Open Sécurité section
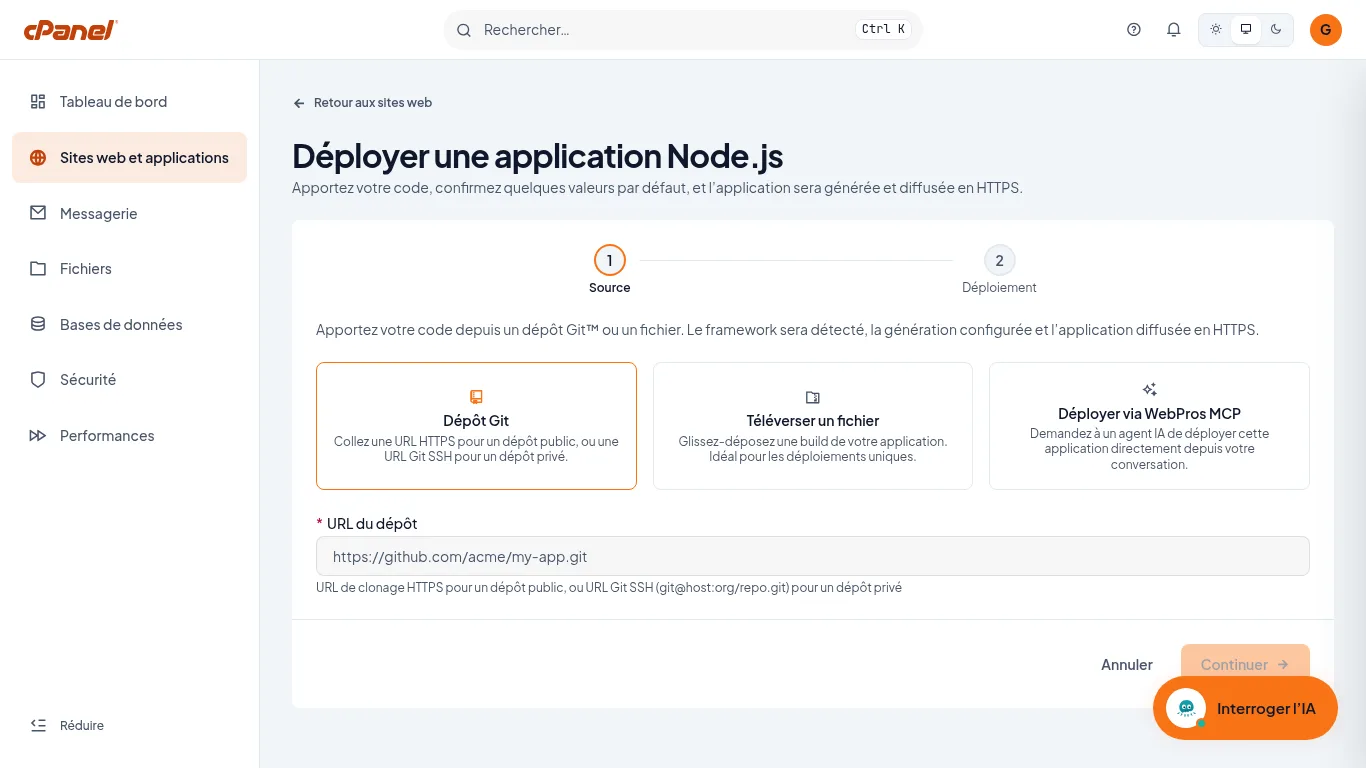The image size is (1366, 768). pyautogui.click(x=129, y=380)
